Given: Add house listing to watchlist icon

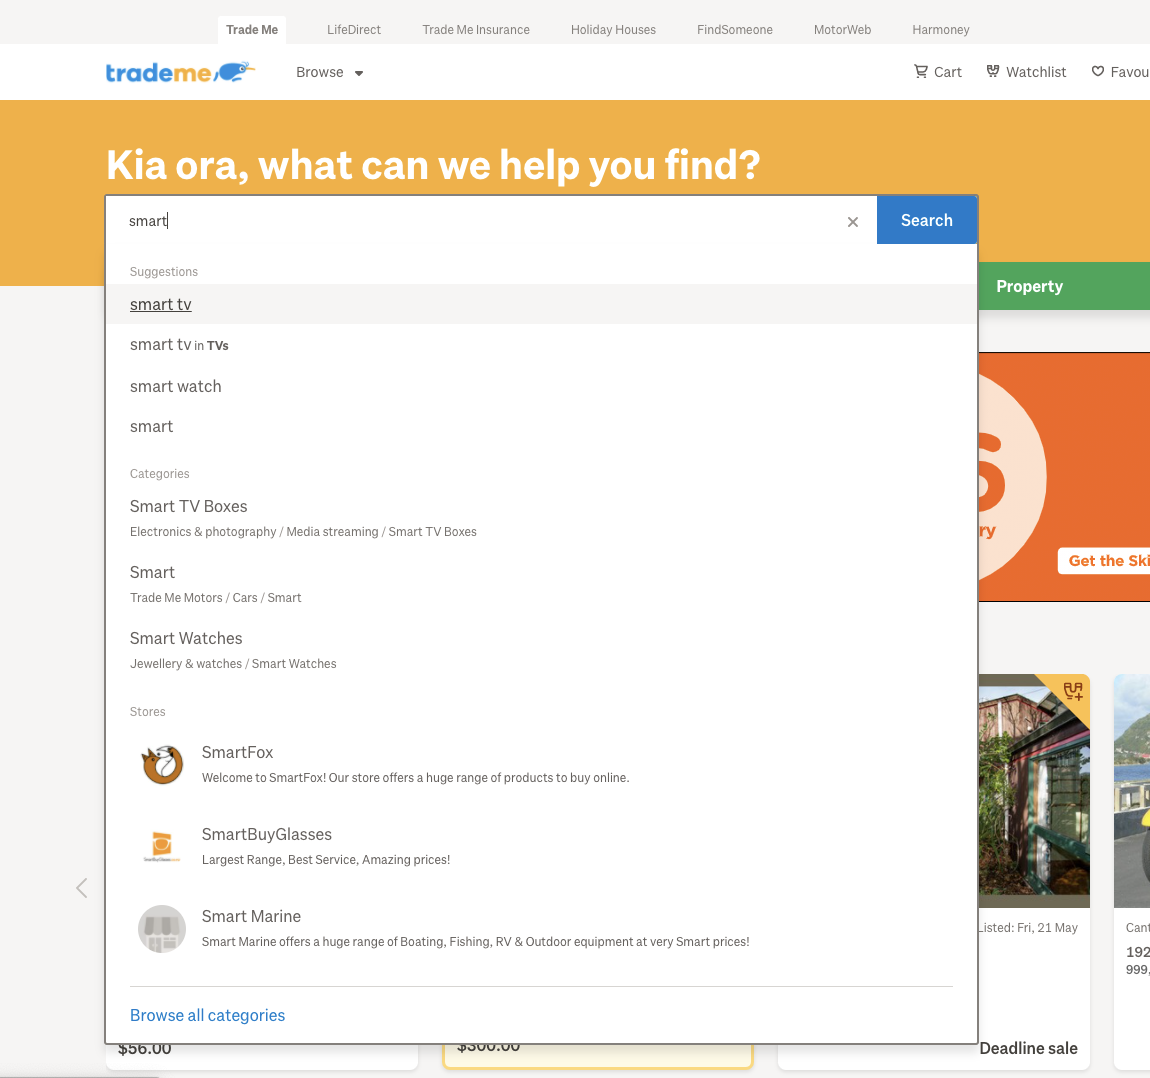Looking at the screenshot, I should [x=1073, y=691].
